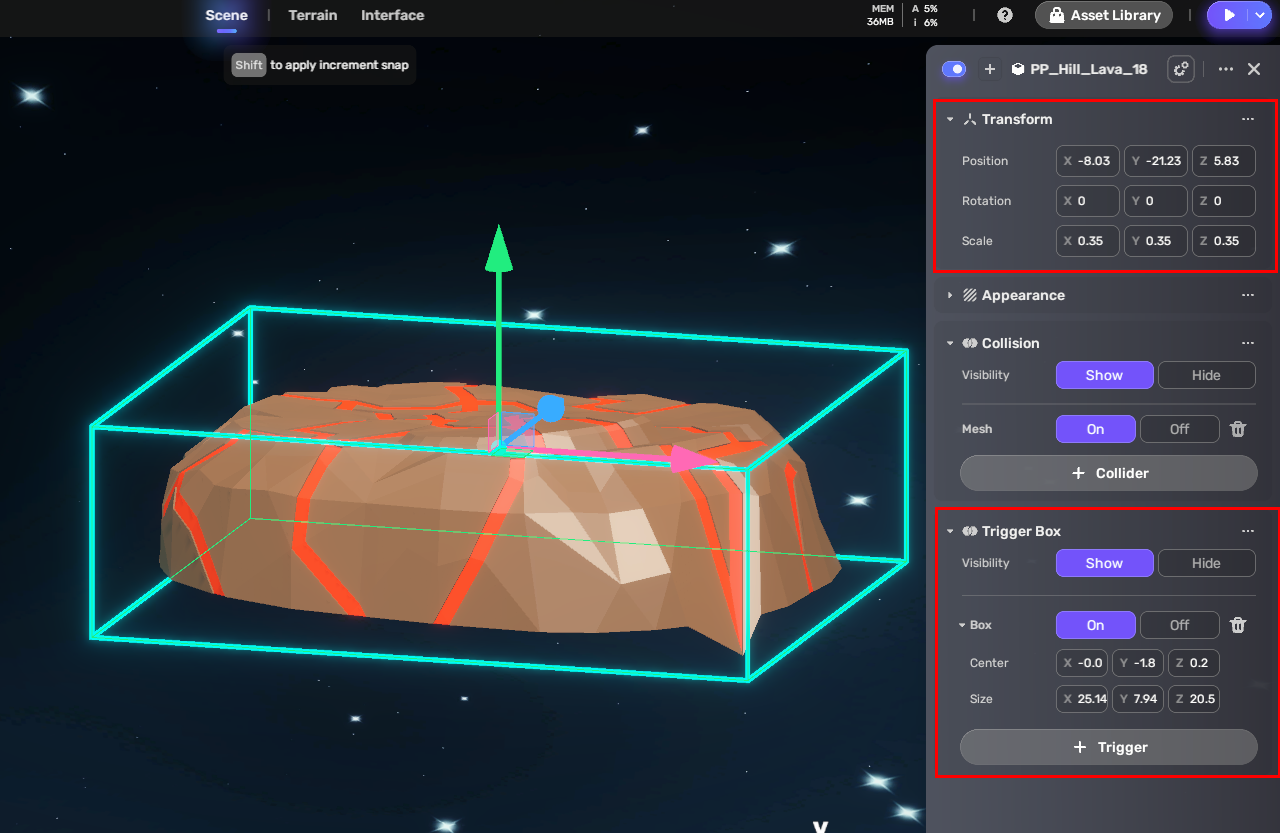Toggle the object enabled switch
The image size is (1280, 833).
point(954,69)
